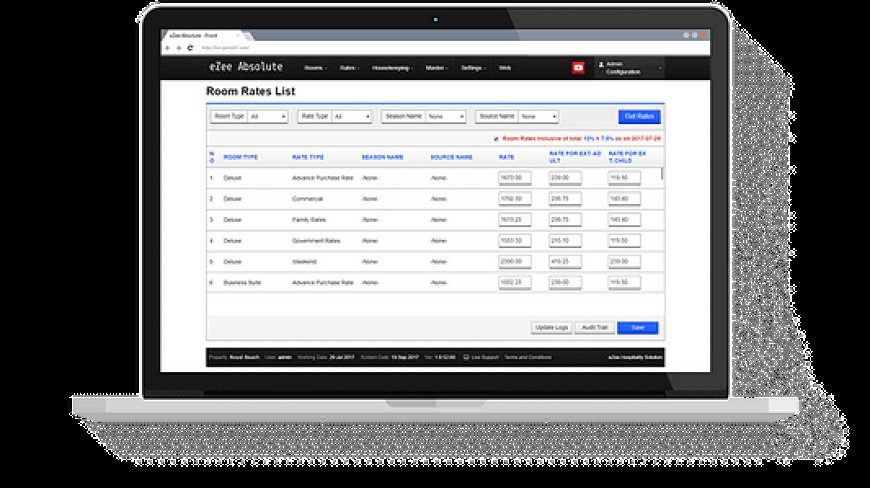Click the 'Government Rates' rate type cell

click(316, 241)
